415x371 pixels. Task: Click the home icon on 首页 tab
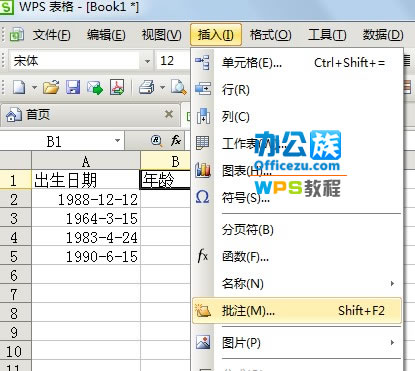[13, 115]
